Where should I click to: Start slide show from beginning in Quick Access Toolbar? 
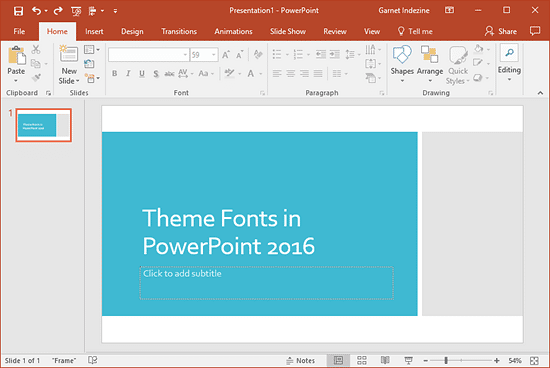(76, 11)
